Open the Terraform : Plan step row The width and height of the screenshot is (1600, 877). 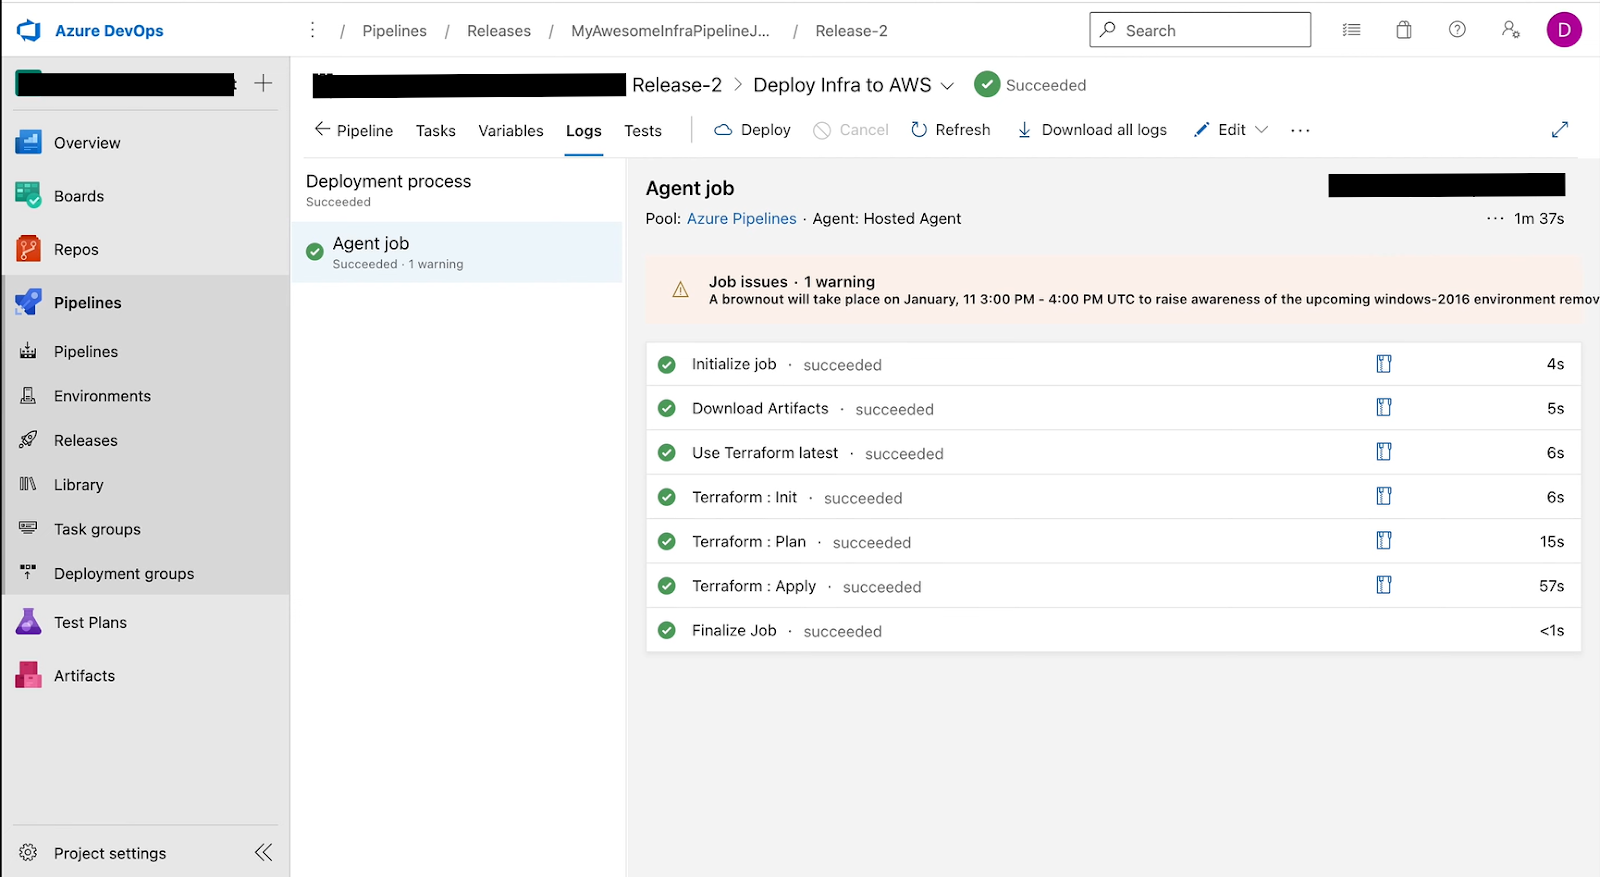click(x=1114, y=541)
